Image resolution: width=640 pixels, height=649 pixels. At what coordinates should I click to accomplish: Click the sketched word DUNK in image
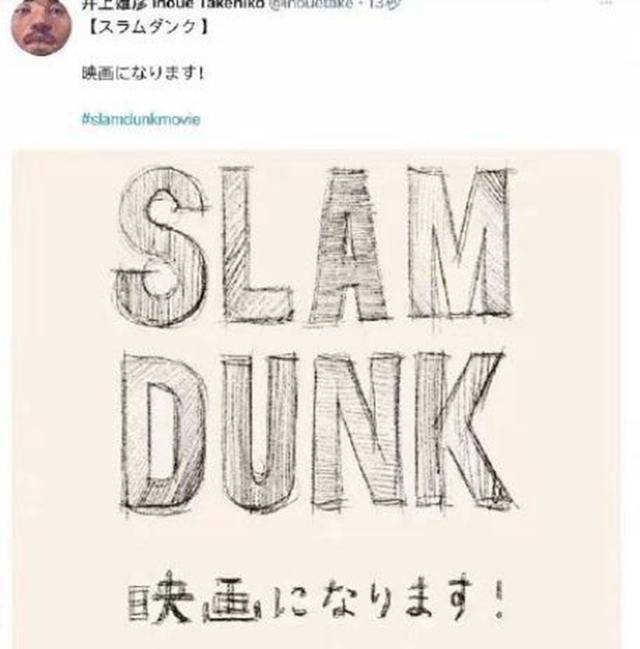(319, 433)
